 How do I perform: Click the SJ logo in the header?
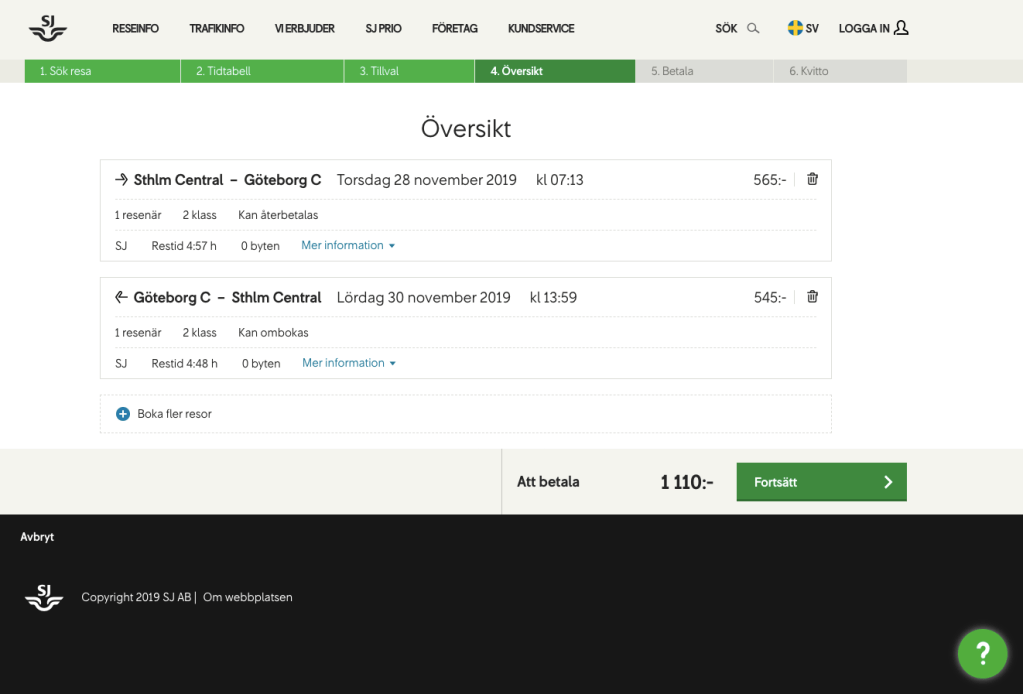coord(47,29)
